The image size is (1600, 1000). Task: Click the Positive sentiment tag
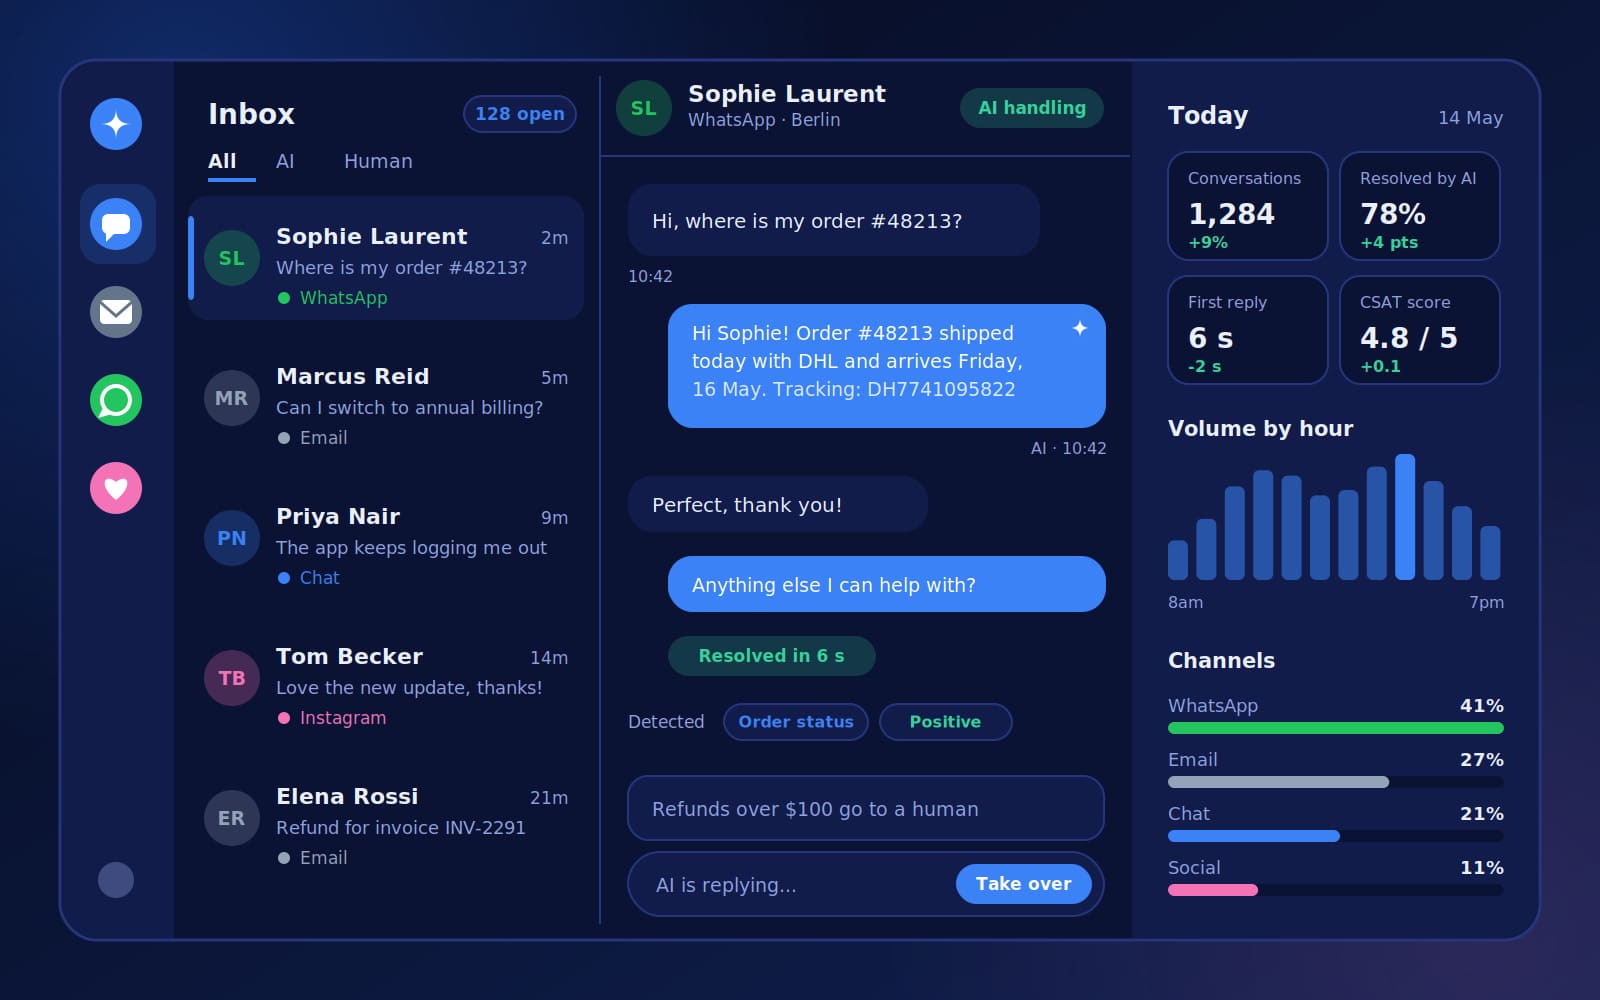click(945, 722)
